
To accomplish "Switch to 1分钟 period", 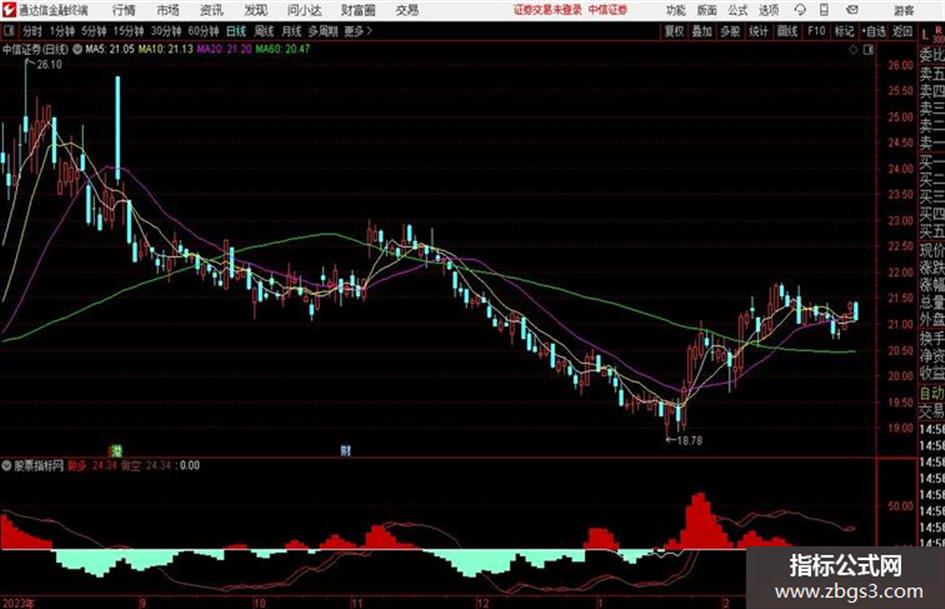I will tap(62, 31).
